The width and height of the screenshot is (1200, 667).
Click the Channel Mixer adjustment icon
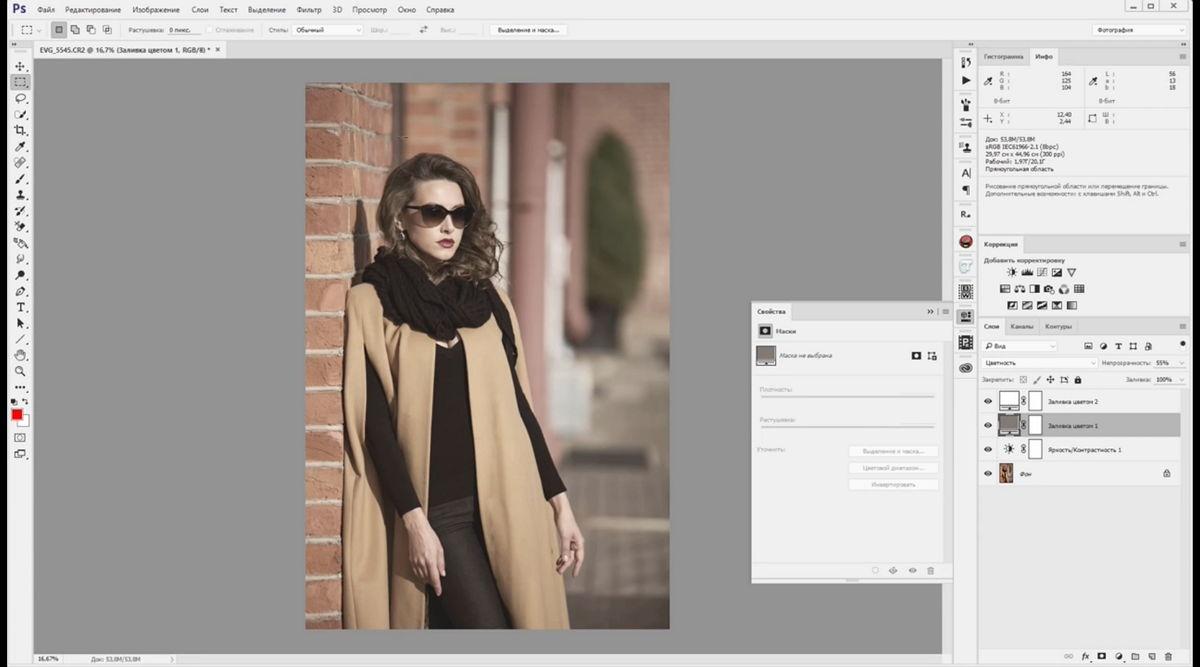coord(1065,289)
